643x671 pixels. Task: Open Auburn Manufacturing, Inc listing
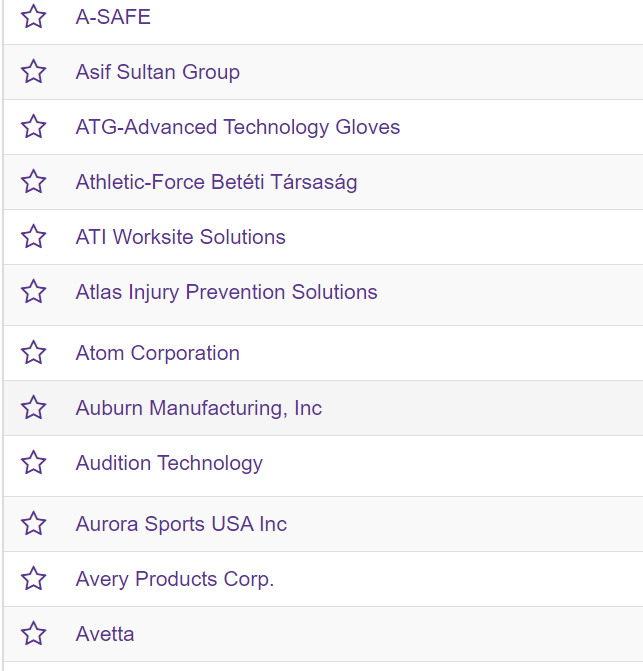click(x=199, y=408)
